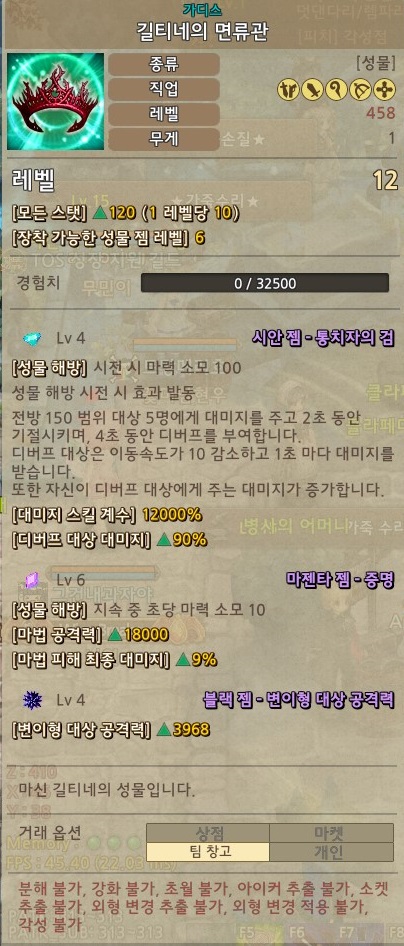This screenshot has height=946, width=404.
Task: Click the swordsman class icon
Action: tap(312, 89)
